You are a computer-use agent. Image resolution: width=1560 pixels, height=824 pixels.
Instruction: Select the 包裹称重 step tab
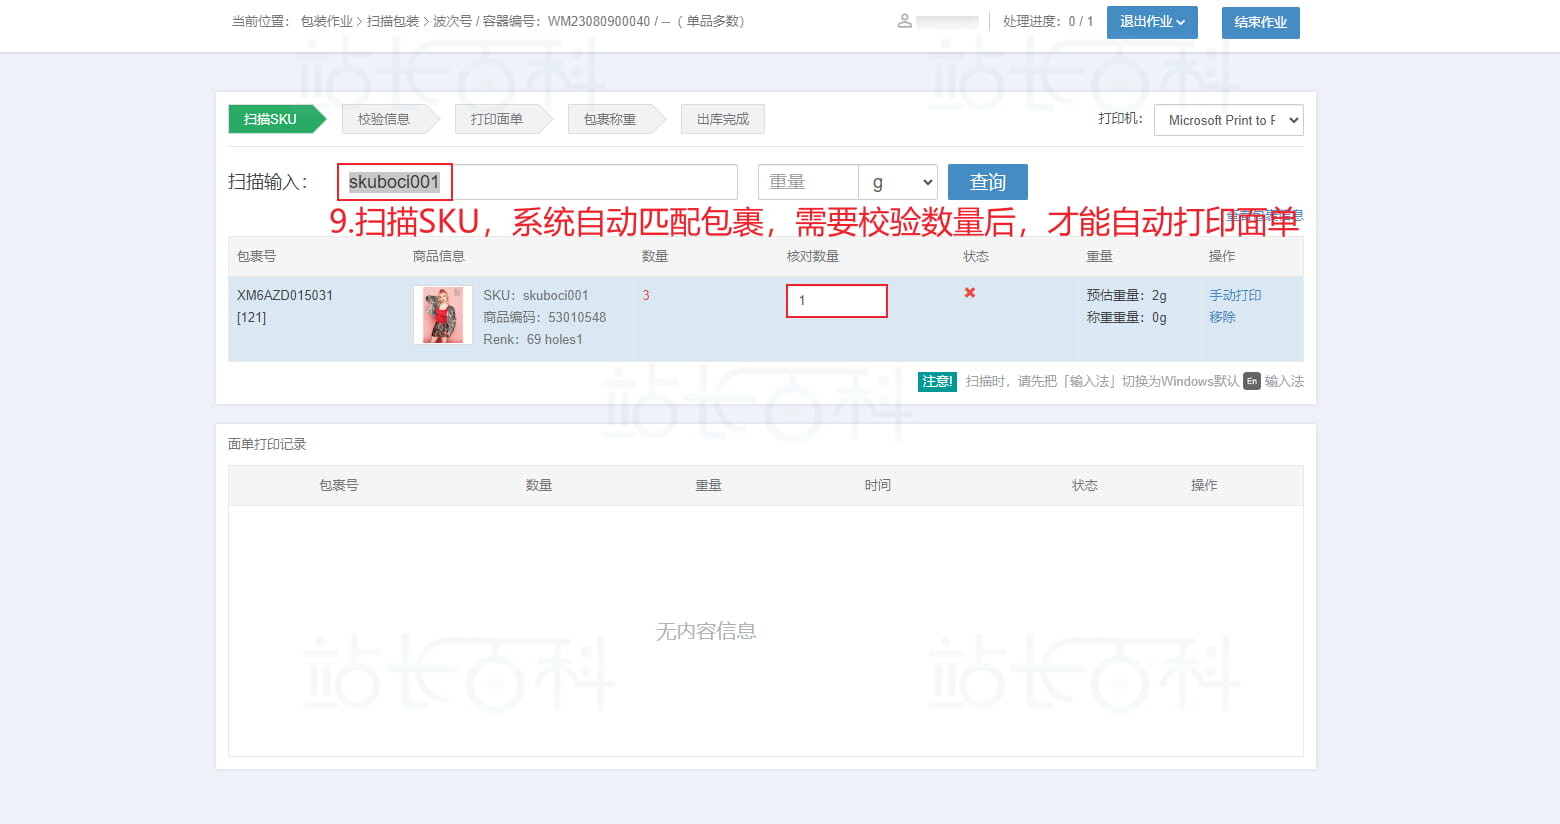click(610, 119)
